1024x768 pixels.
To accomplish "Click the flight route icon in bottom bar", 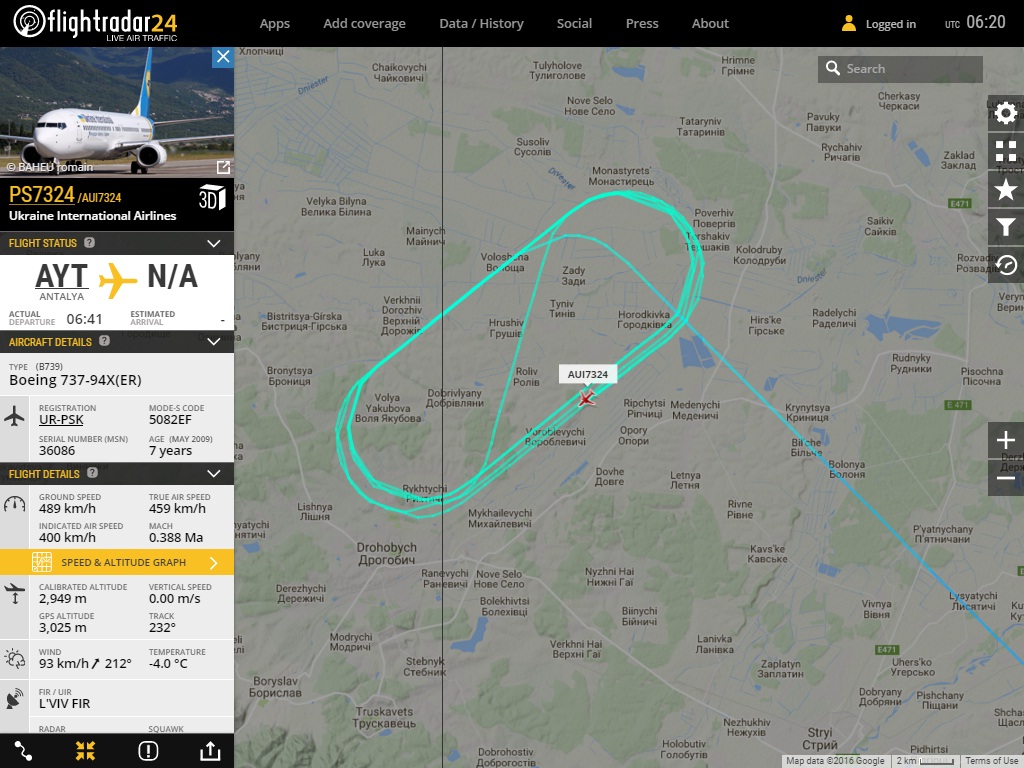I will tap(23, 751).
